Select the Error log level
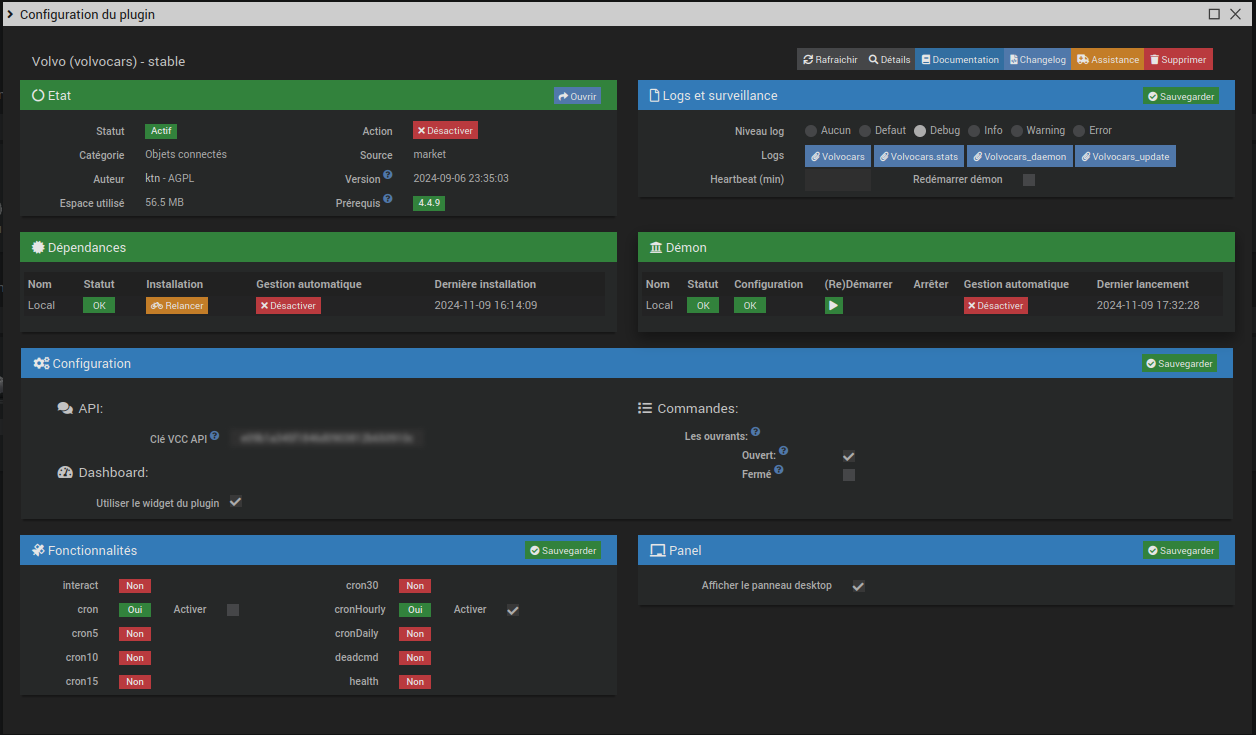The height and width of the screenshot is (735, 1256). click(1079, 131)
